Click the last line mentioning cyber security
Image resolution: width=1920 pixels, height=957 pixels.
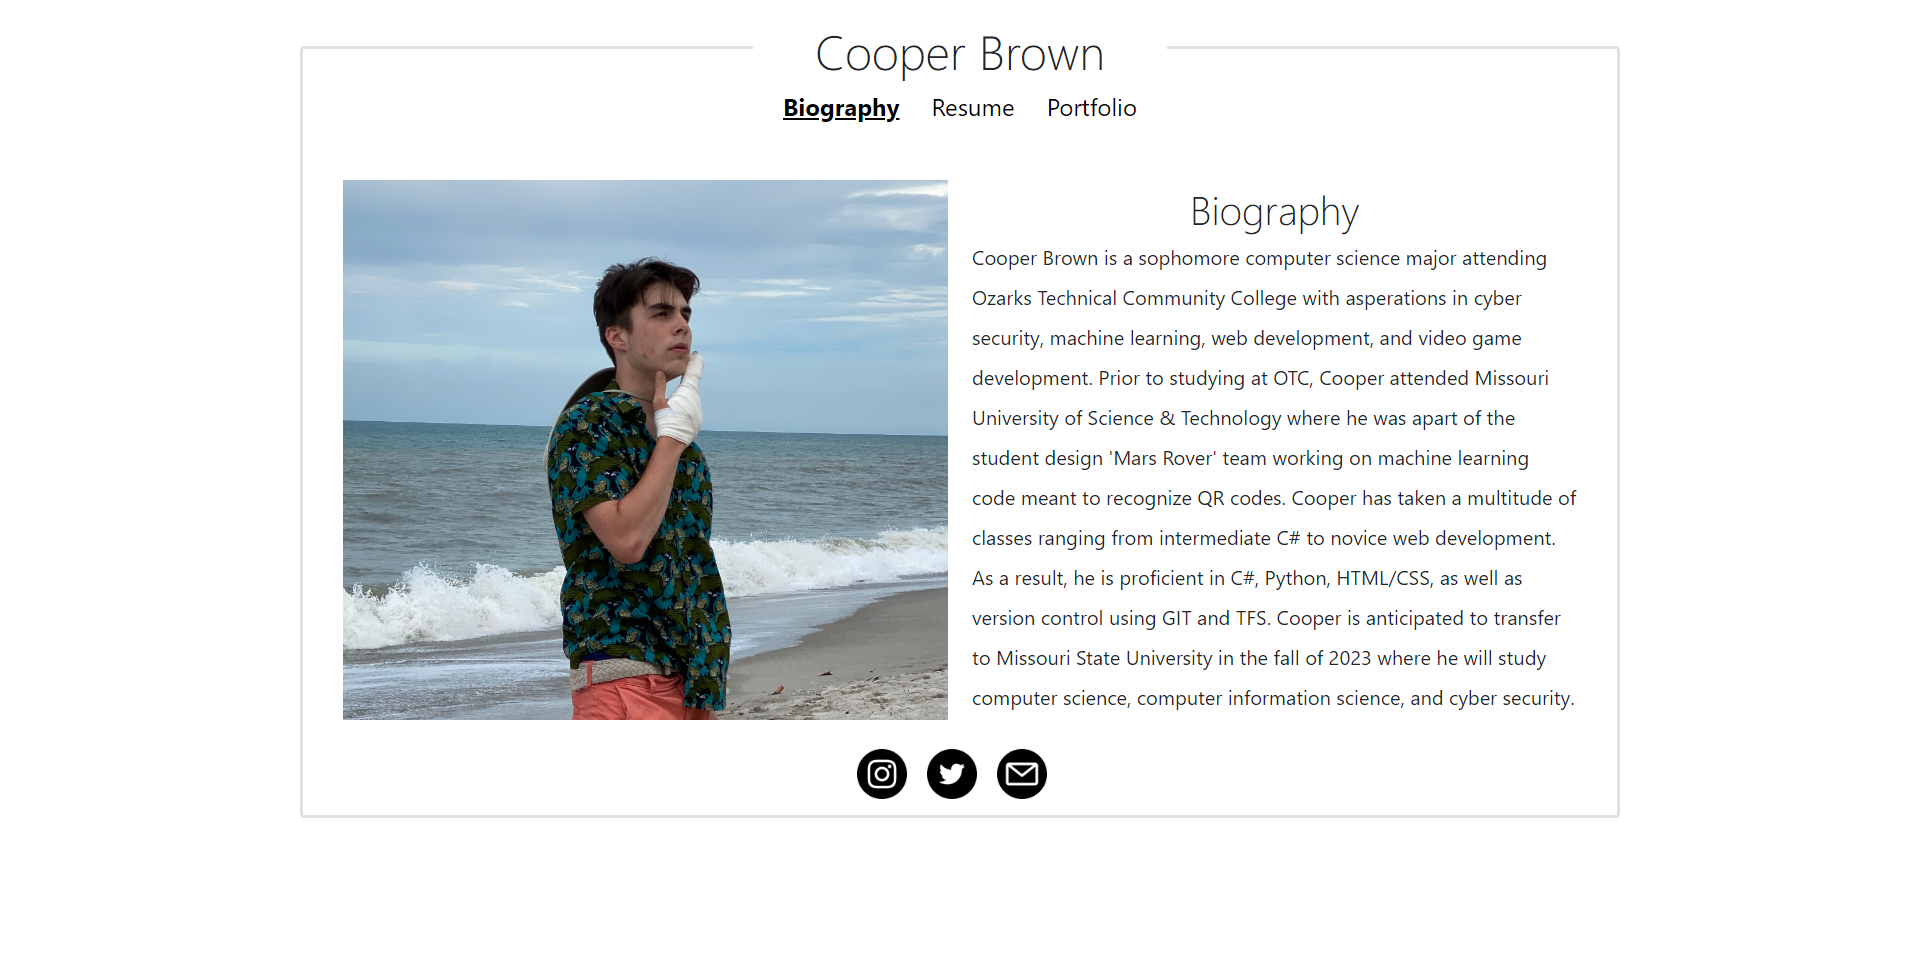(1273, 698)
